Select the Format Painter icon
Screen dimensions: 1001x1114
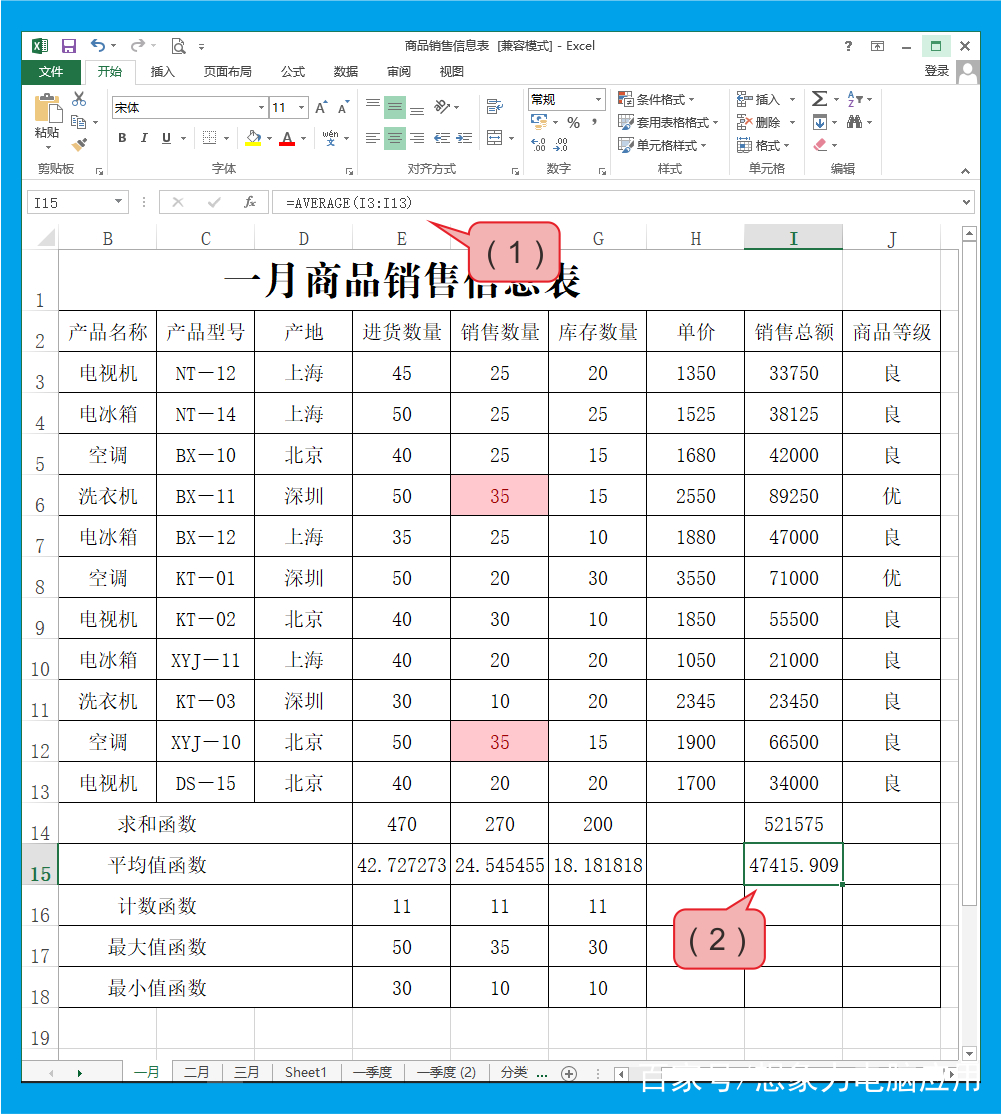[79, 144]
